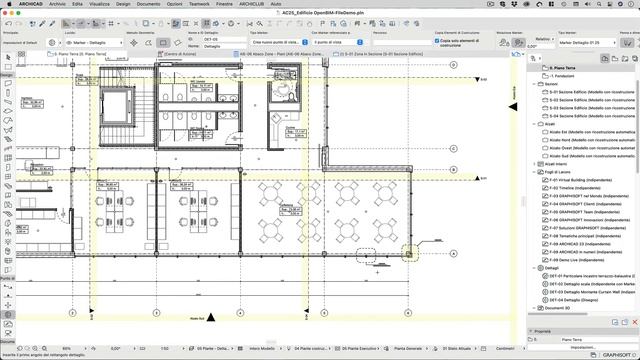Open the Documento menu
This screenshot has width=640, height=360.
148,4
